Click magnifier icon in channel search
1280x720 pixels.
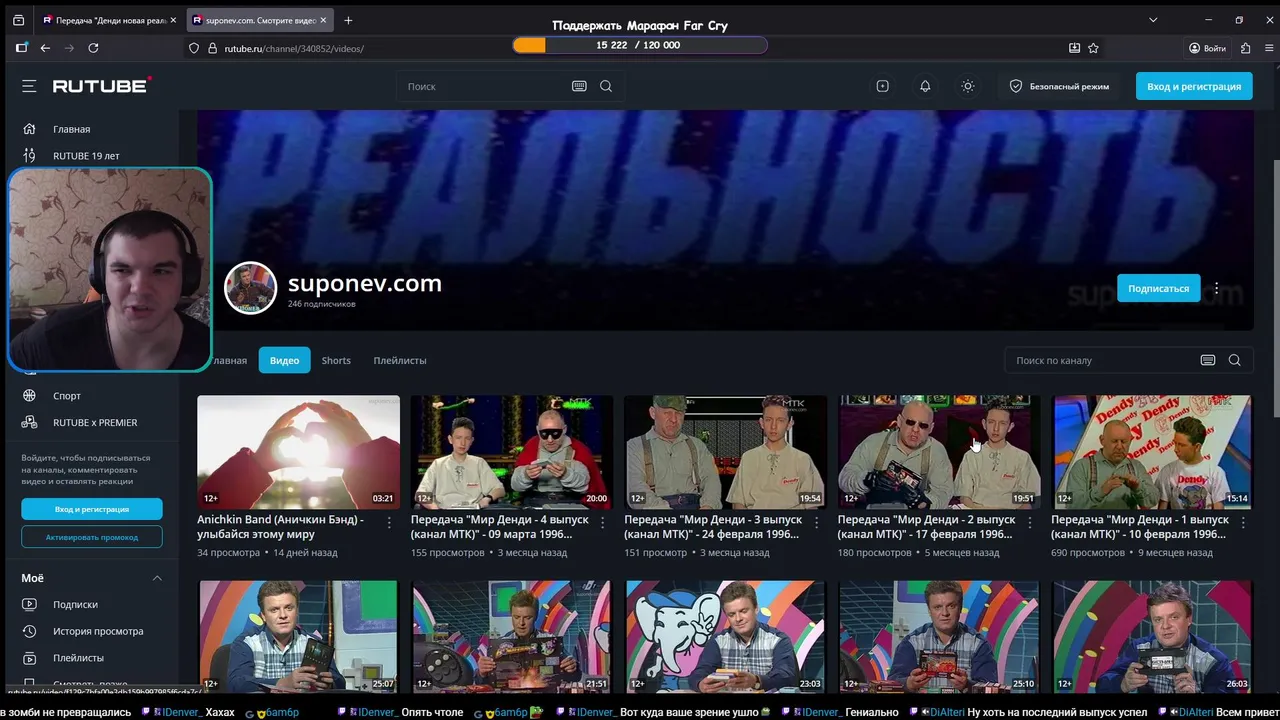click(x=1234, y=360)
